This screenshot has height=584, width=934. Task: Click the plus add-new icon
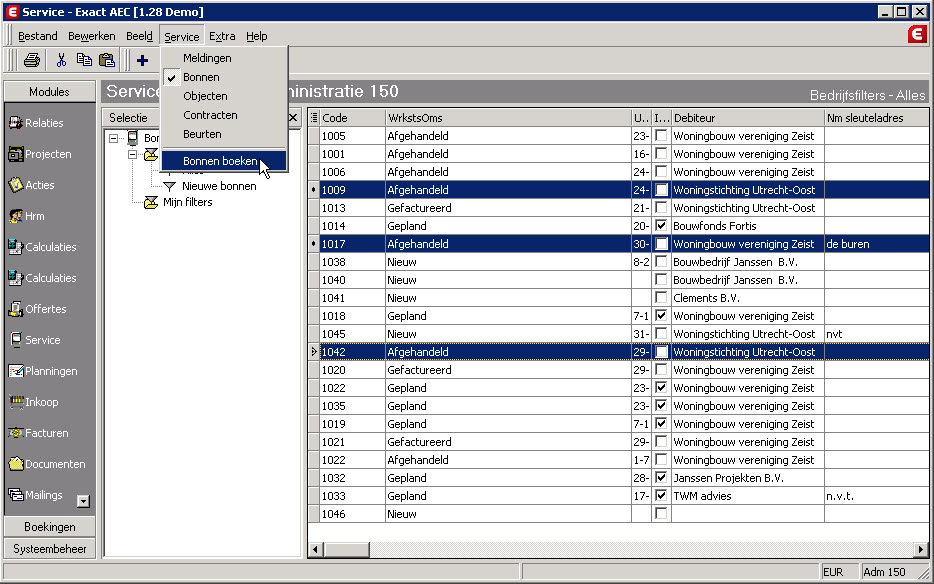tap(142, 60)
